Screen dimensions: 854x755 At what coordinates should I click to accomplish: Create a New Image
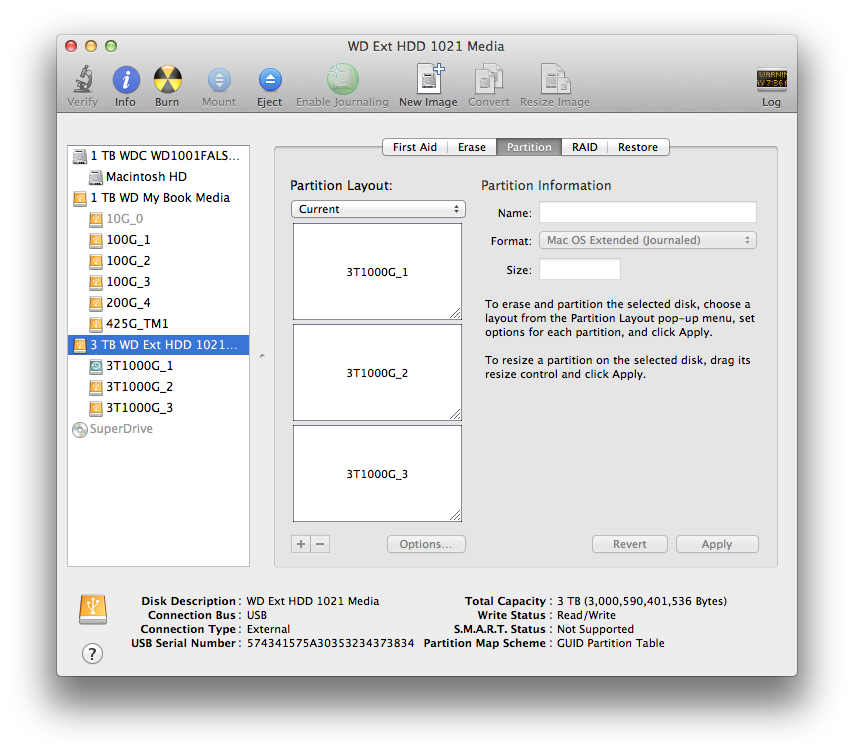click(430, 78)
